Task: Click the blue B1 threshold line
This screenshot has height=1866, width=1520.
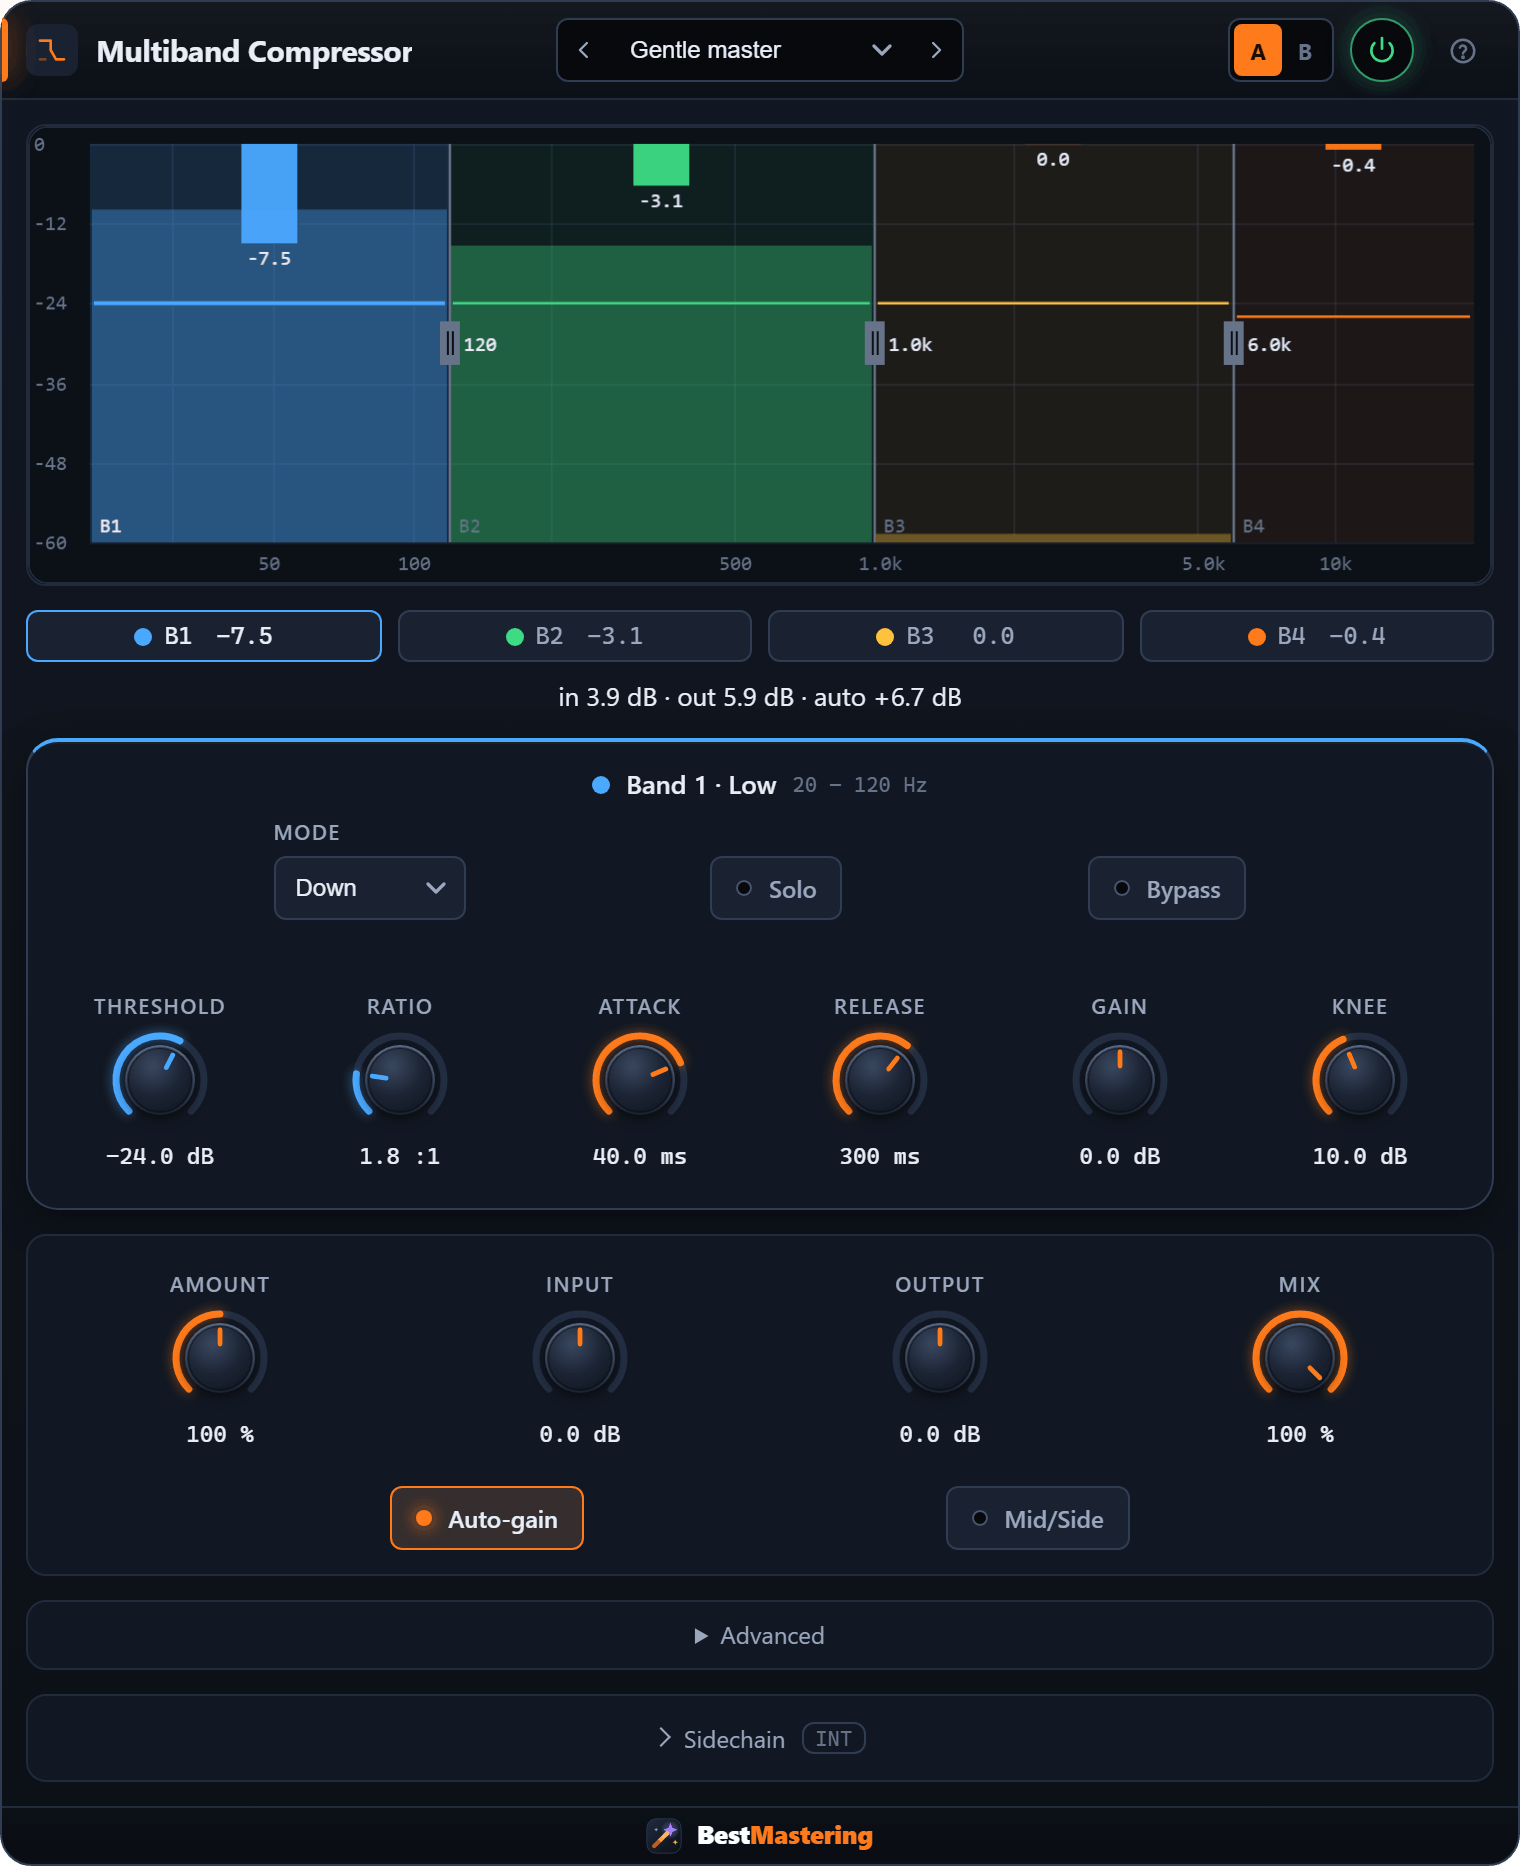Action: click(269, 302)
